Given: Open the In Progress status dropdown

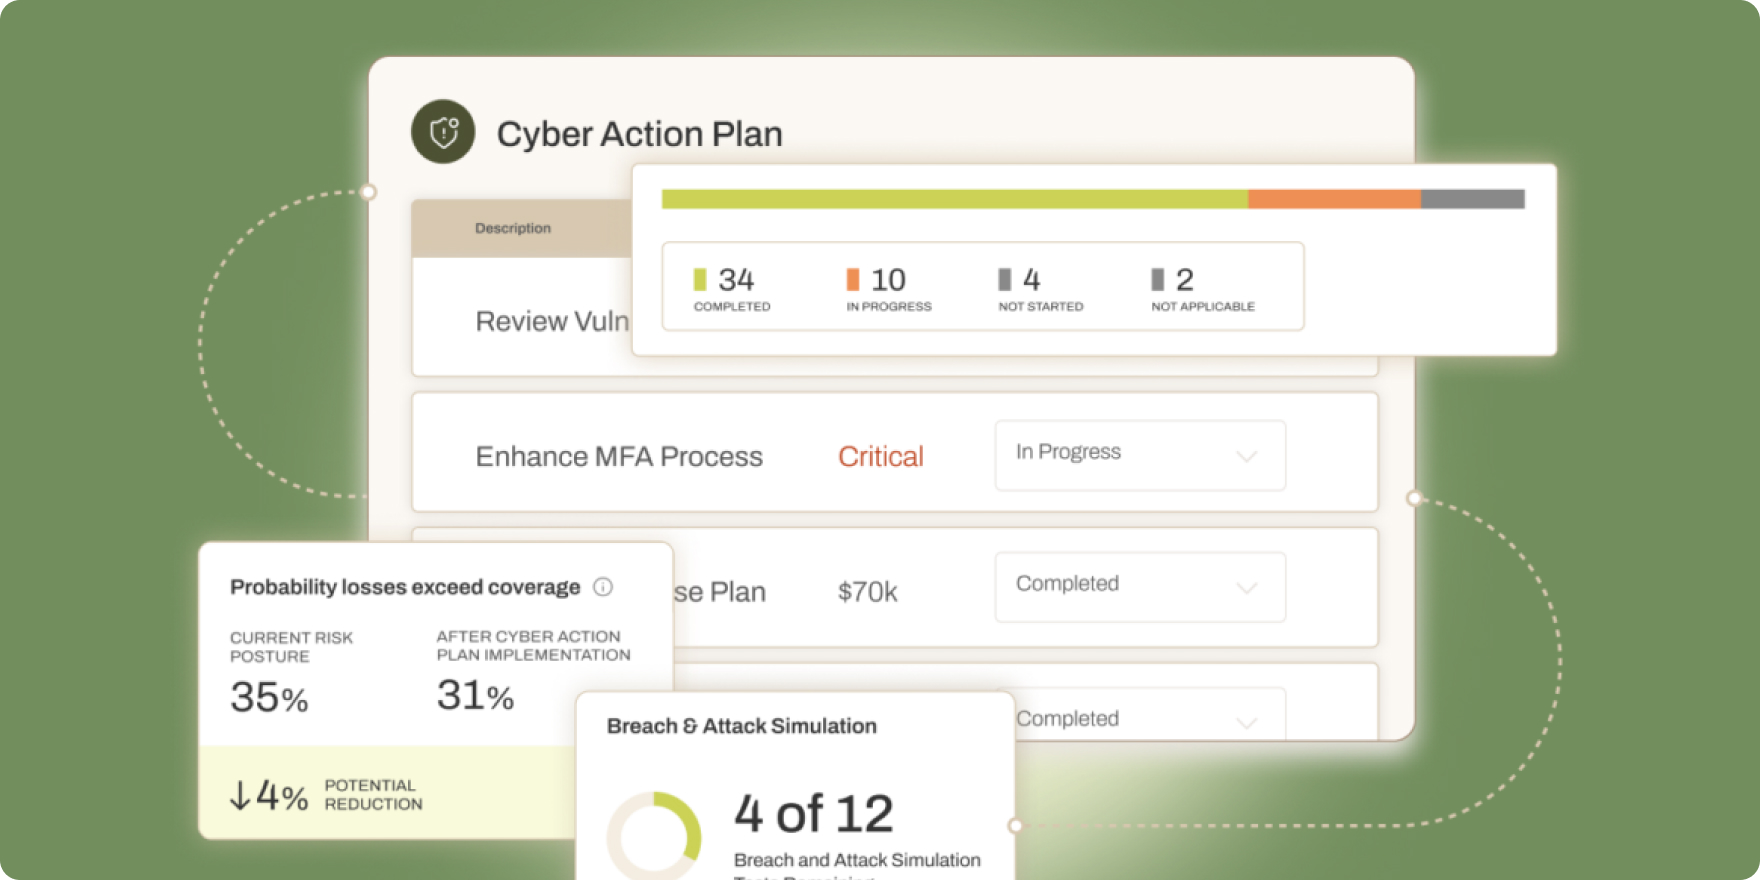Looking at the screenshot, I should [1140, 455].
